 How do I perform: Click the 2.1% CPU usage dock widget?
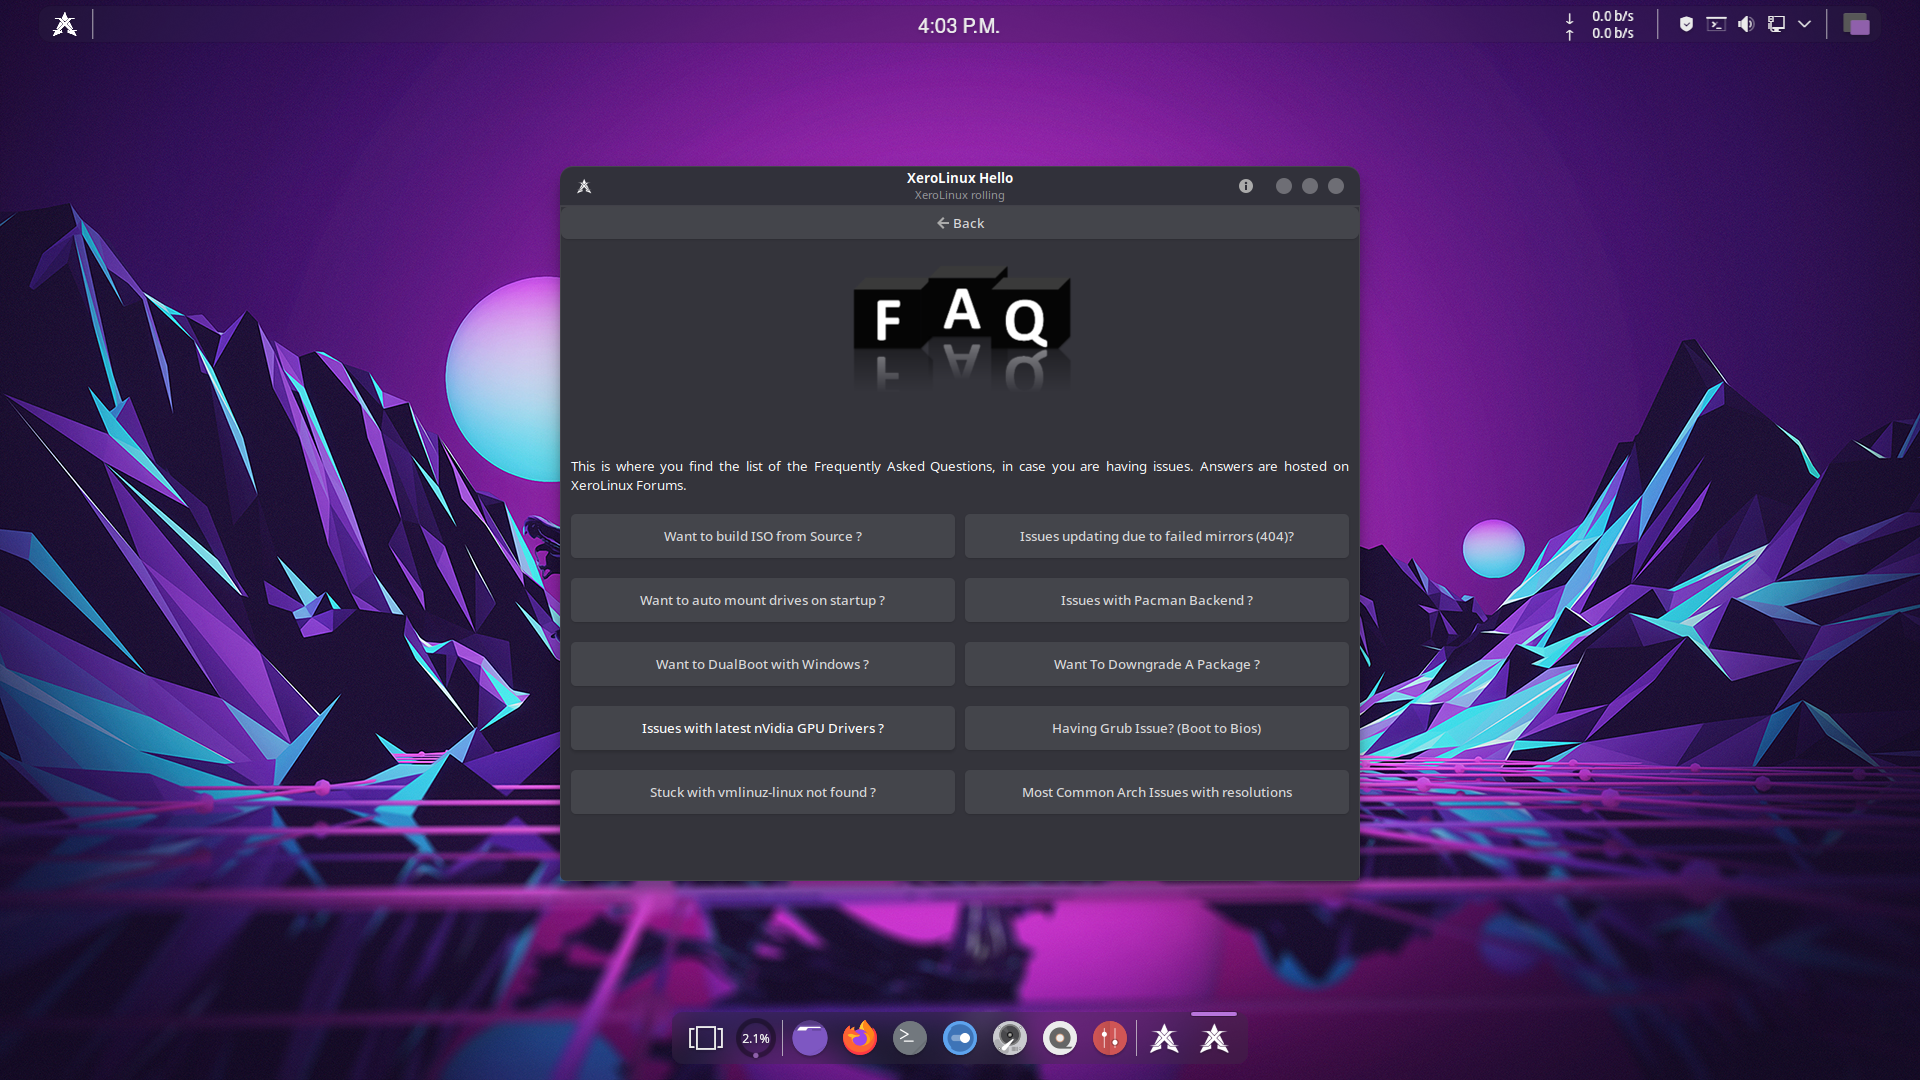(x=756, y=1038)
